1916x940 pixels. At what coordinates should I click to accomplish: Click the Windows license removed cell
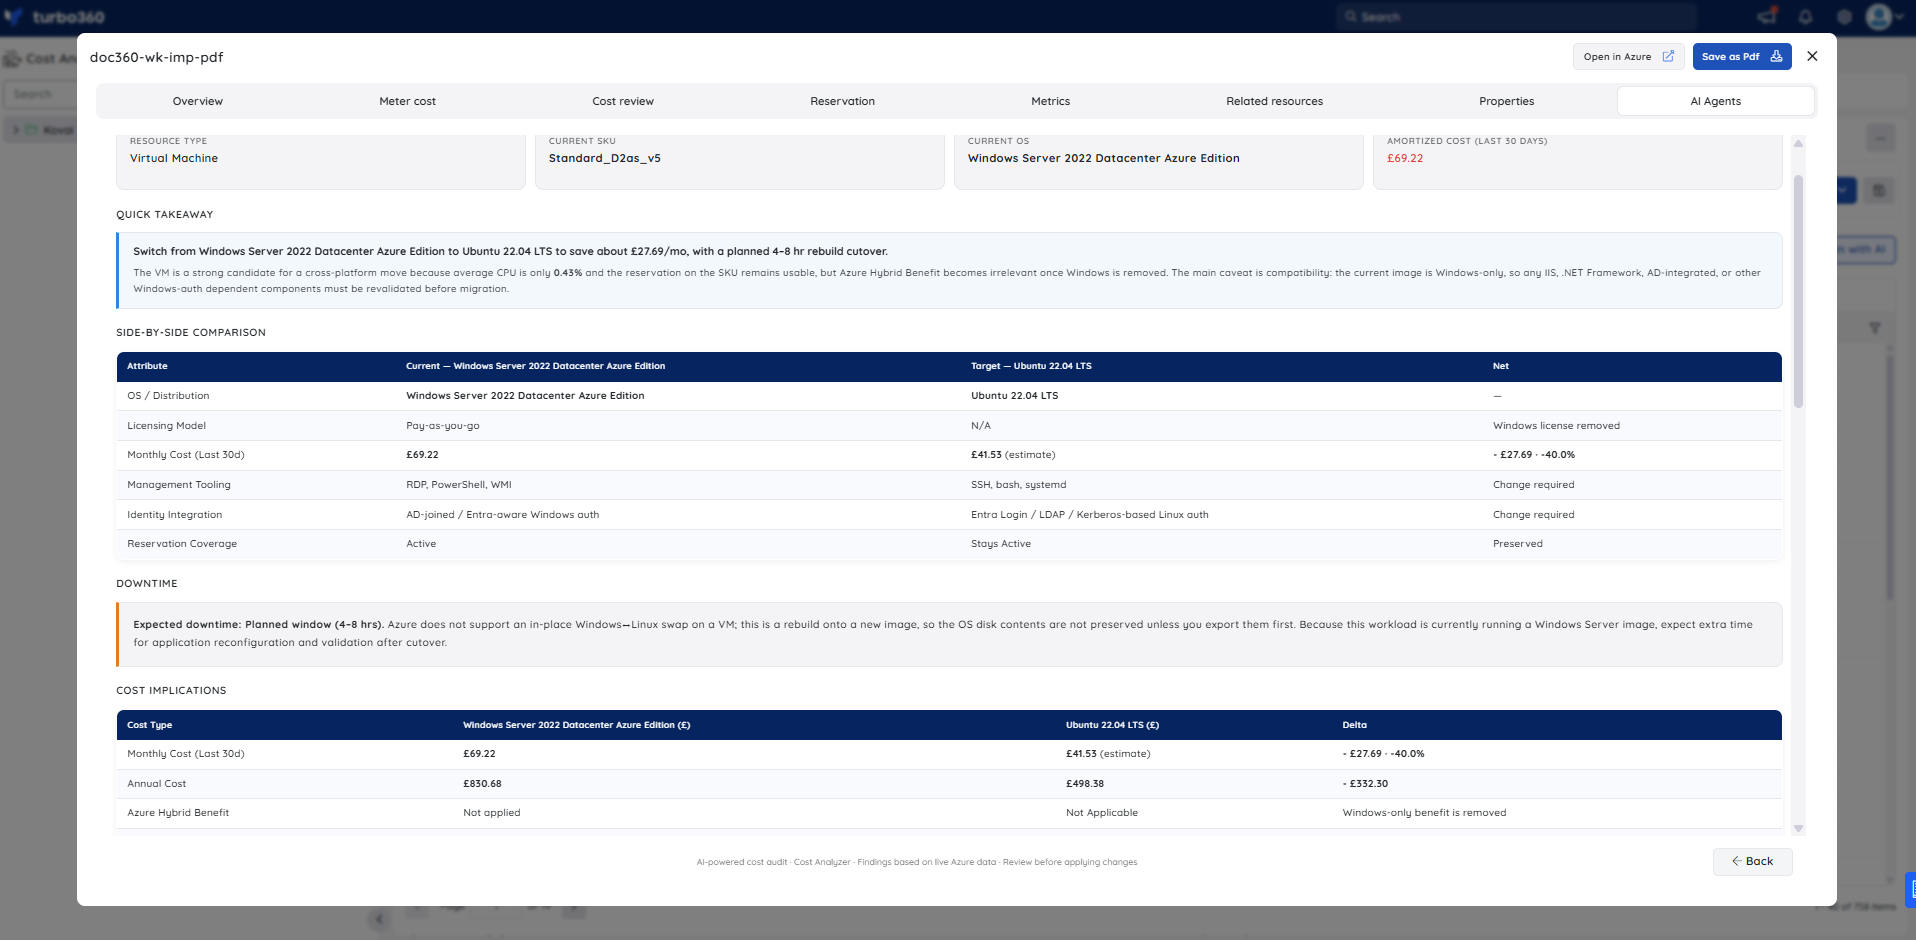click(1556, 426)
